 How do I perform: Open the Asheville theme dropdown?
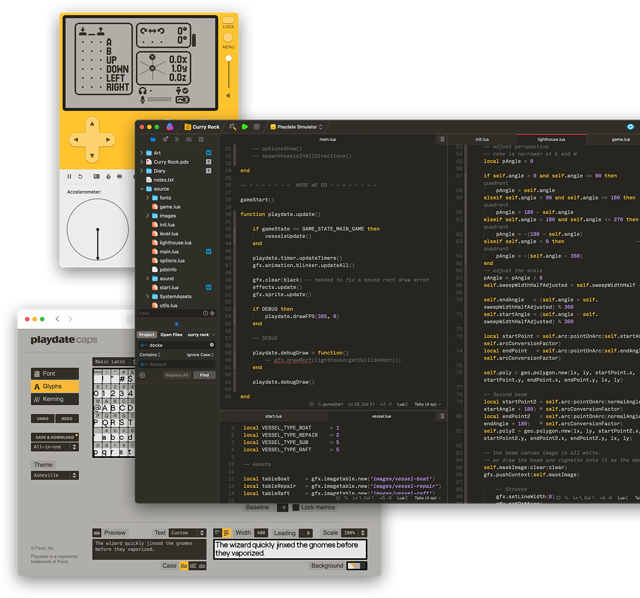point(55,475)
